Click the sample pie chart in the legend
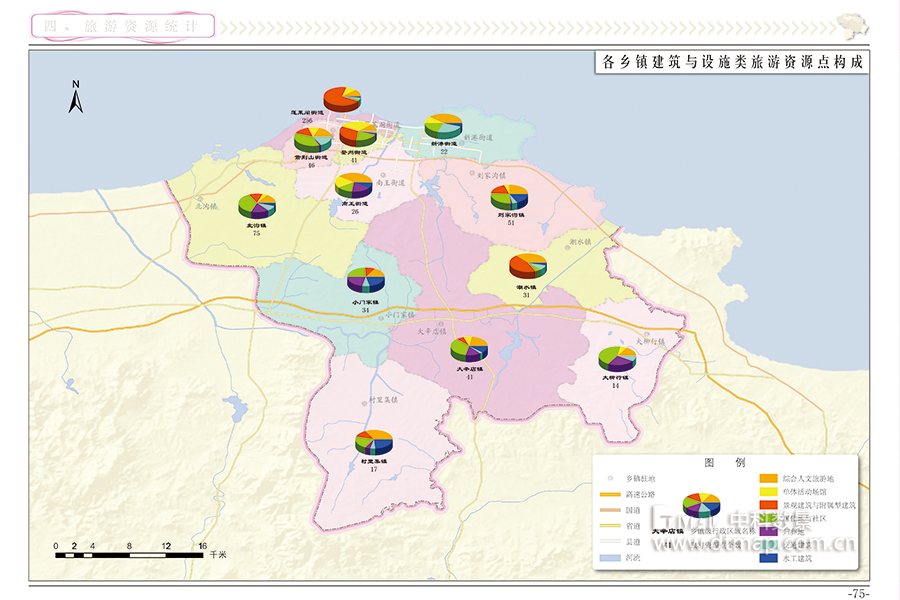The image size is (900, 600). tap(701, 504)
